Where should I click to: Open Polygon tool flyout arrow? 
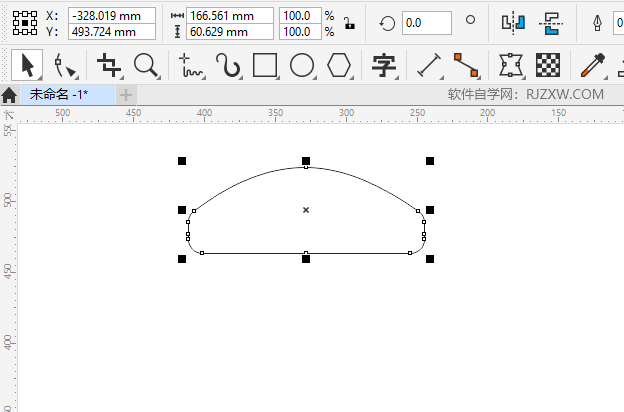click(x=352, y=78)
